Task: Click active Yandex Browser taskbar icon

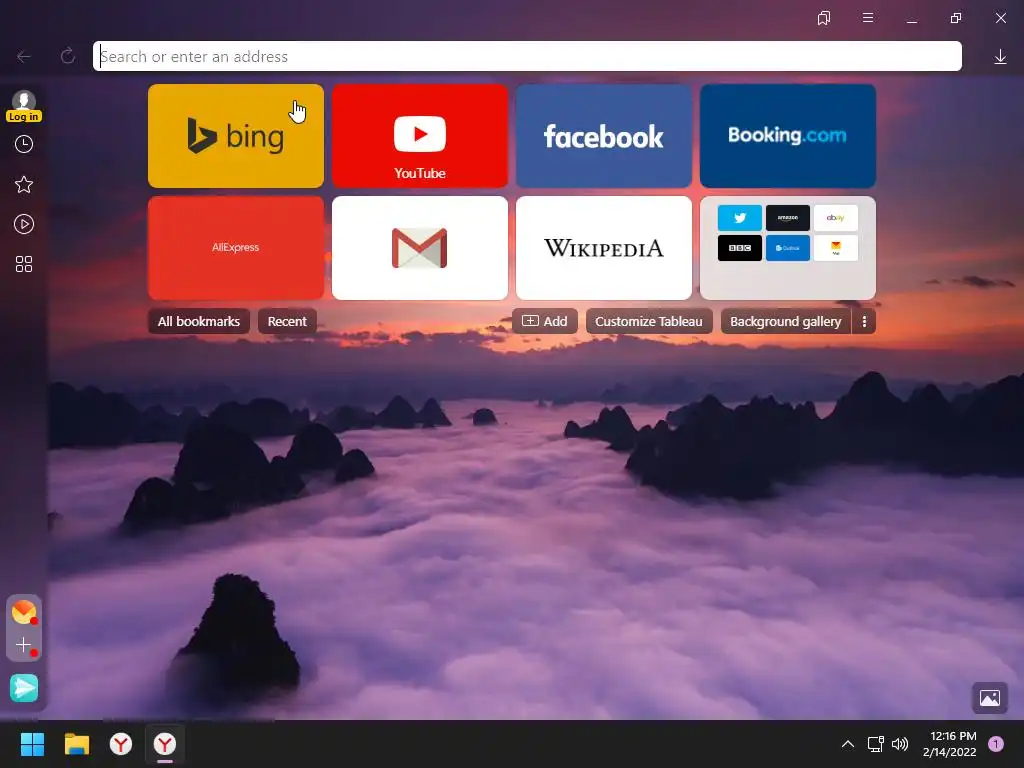Action: pos(165,744)
